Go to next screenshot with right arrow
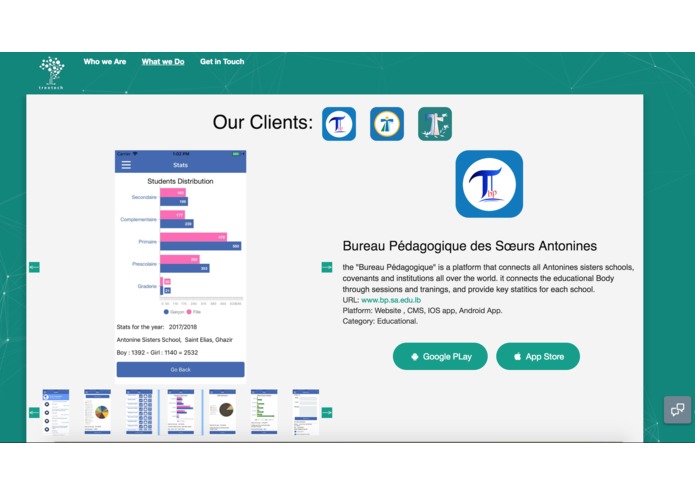 point(327,267)
